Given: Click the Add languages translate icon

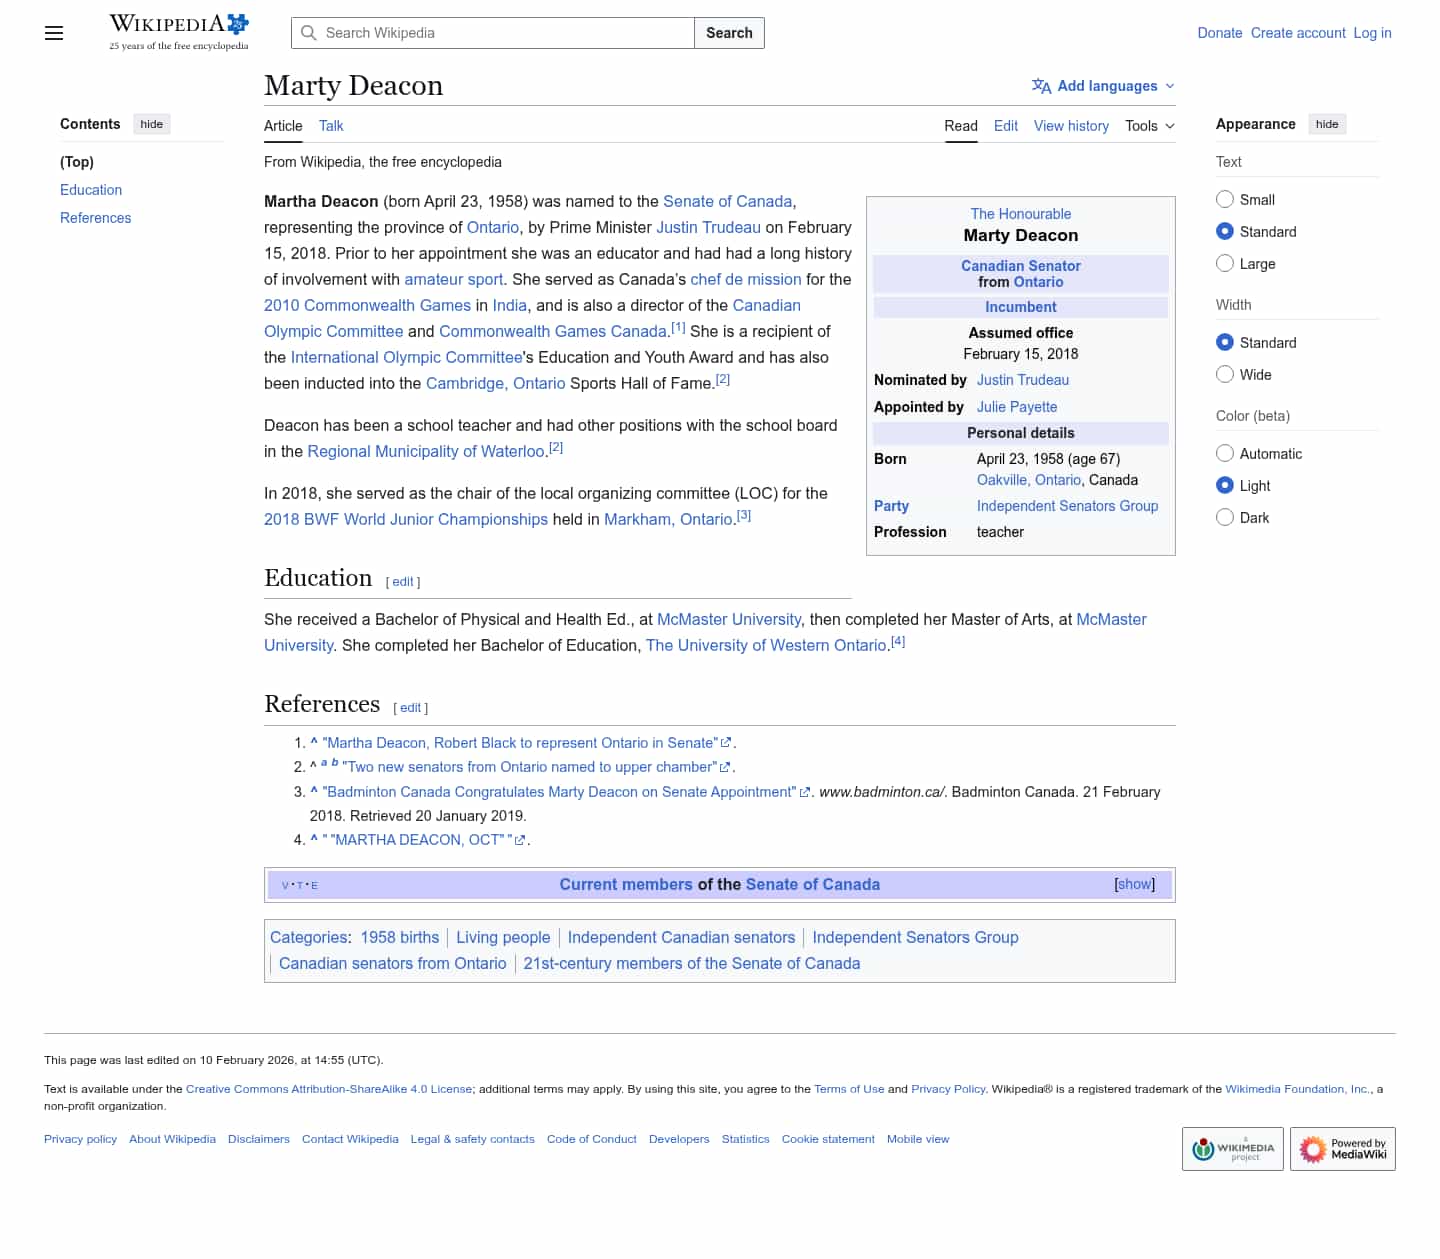Looking at the screenshot, I should 1041,86.
